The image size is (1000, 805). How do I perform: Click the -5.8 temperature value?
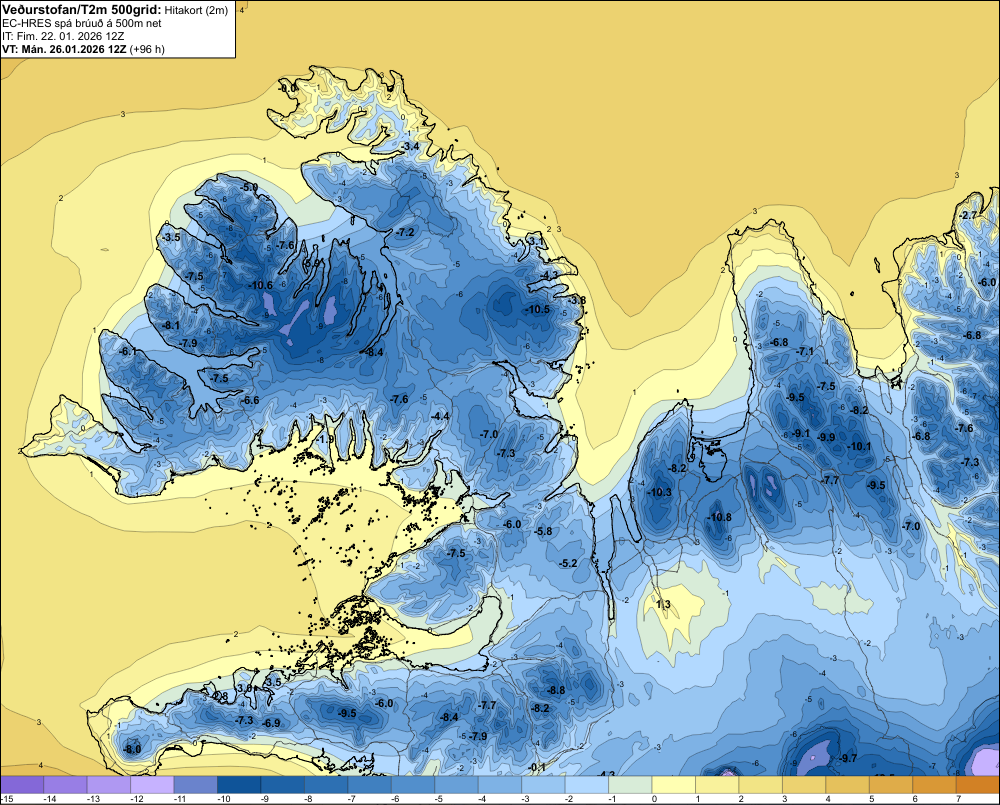[x=543, y=531]
